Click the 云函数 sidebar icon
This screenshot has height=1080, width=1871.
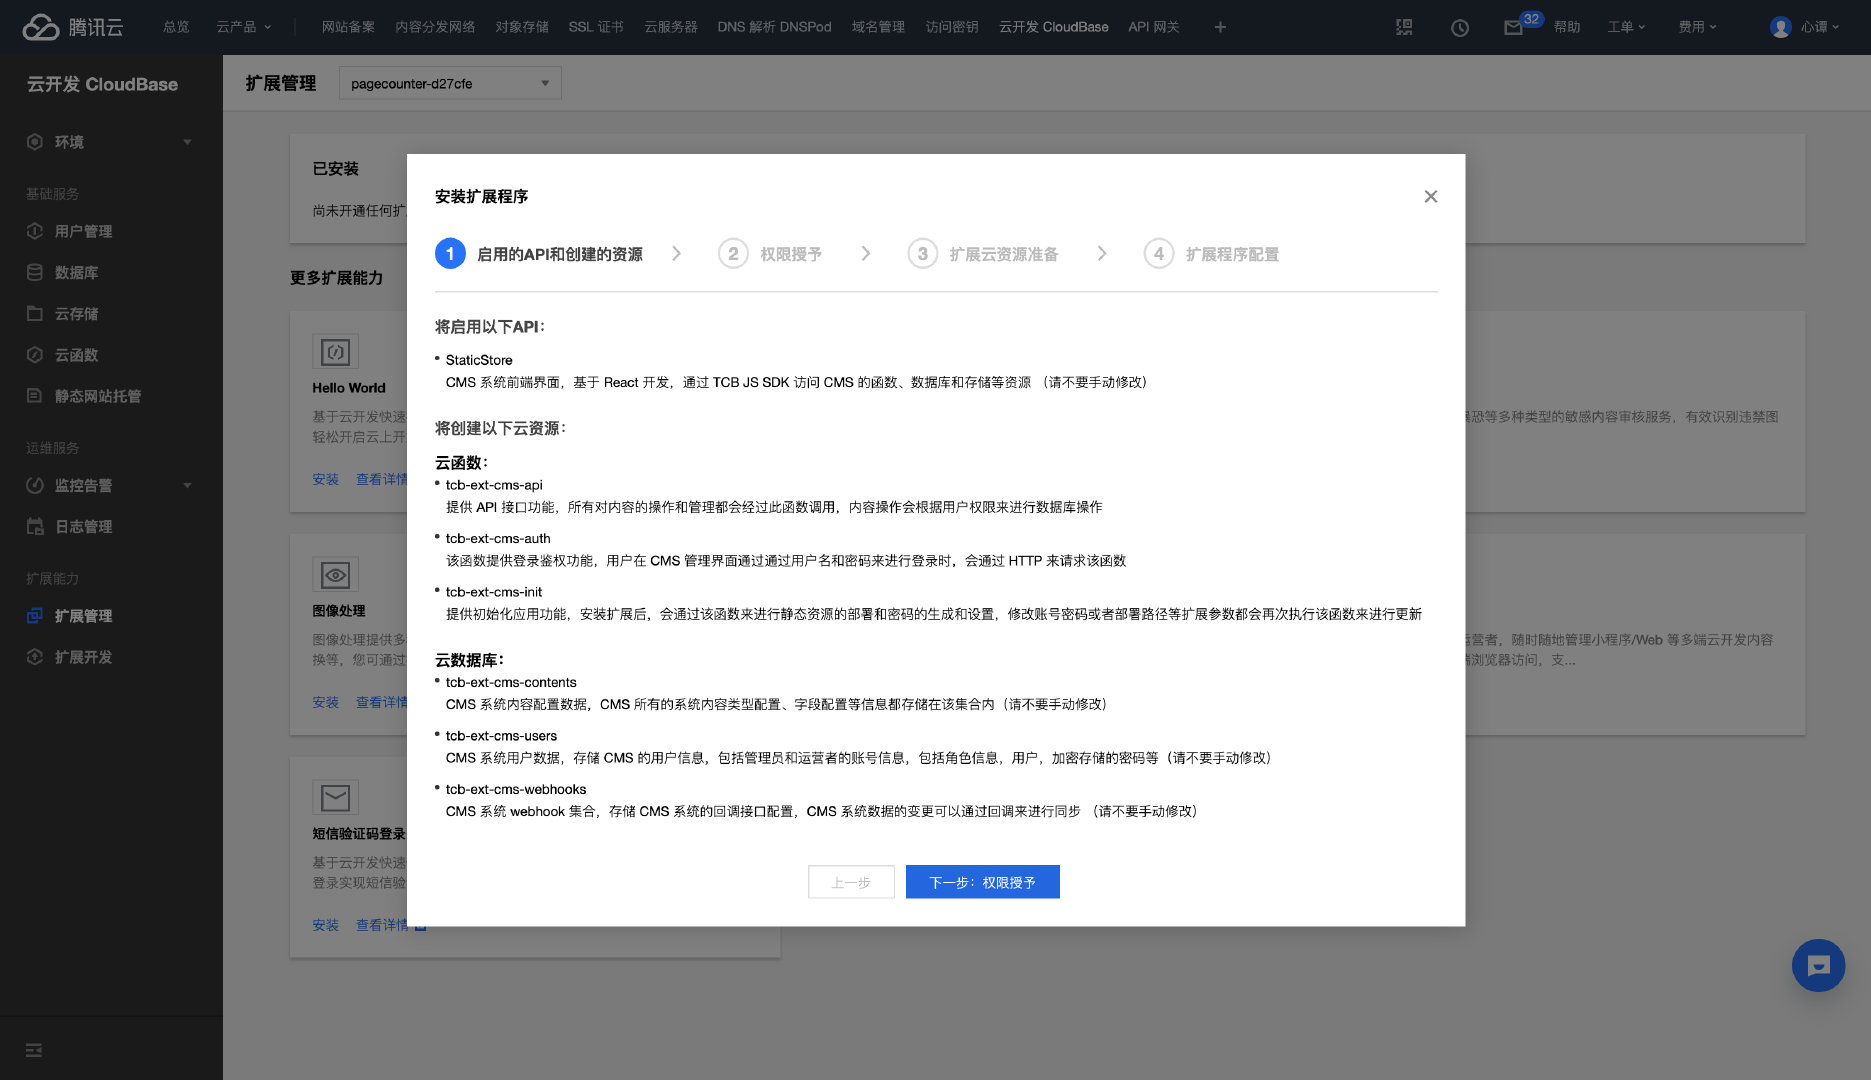(35, 355)
